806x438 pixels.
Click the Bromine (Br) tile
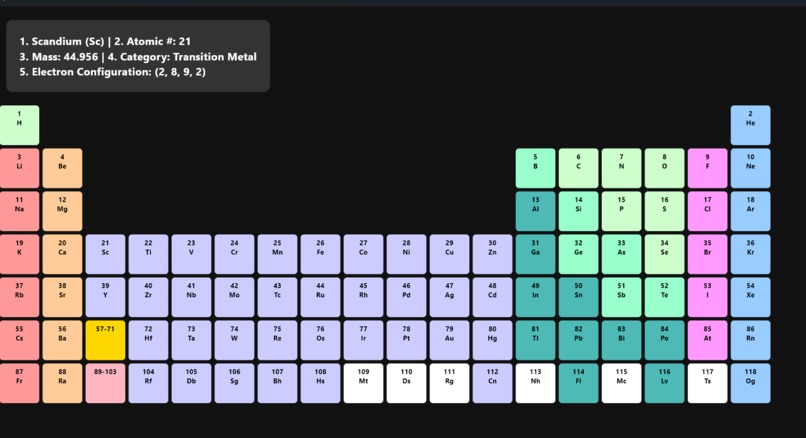(x=707, y=254)
